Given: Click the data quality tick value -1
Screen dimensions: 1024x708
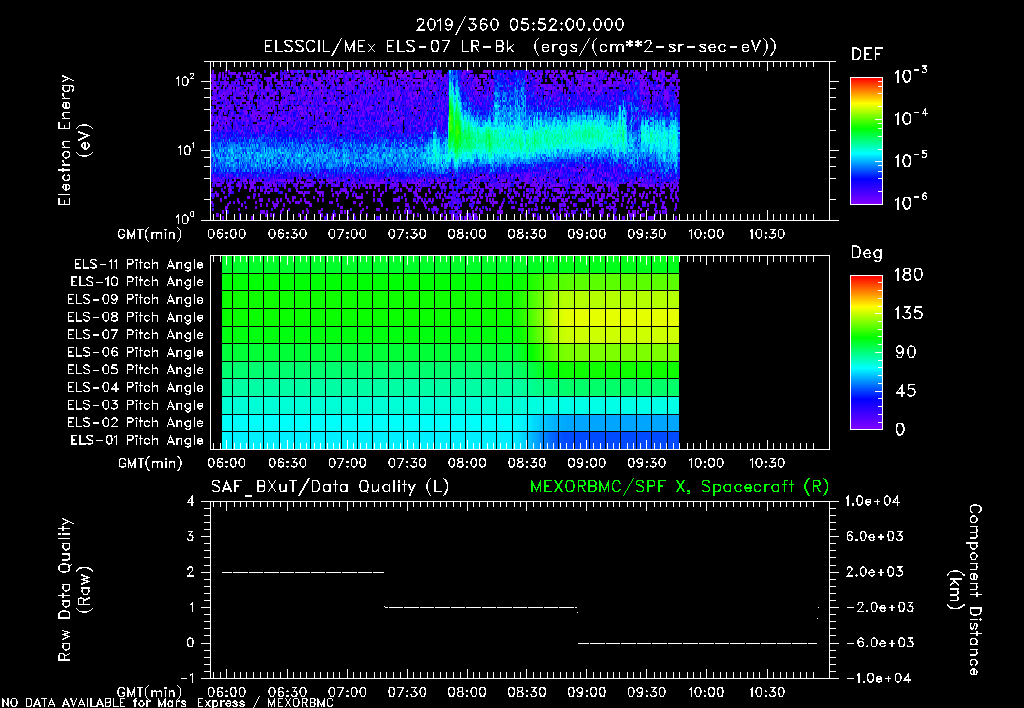Looking at the screenshot, I should (x=187, y=678).
